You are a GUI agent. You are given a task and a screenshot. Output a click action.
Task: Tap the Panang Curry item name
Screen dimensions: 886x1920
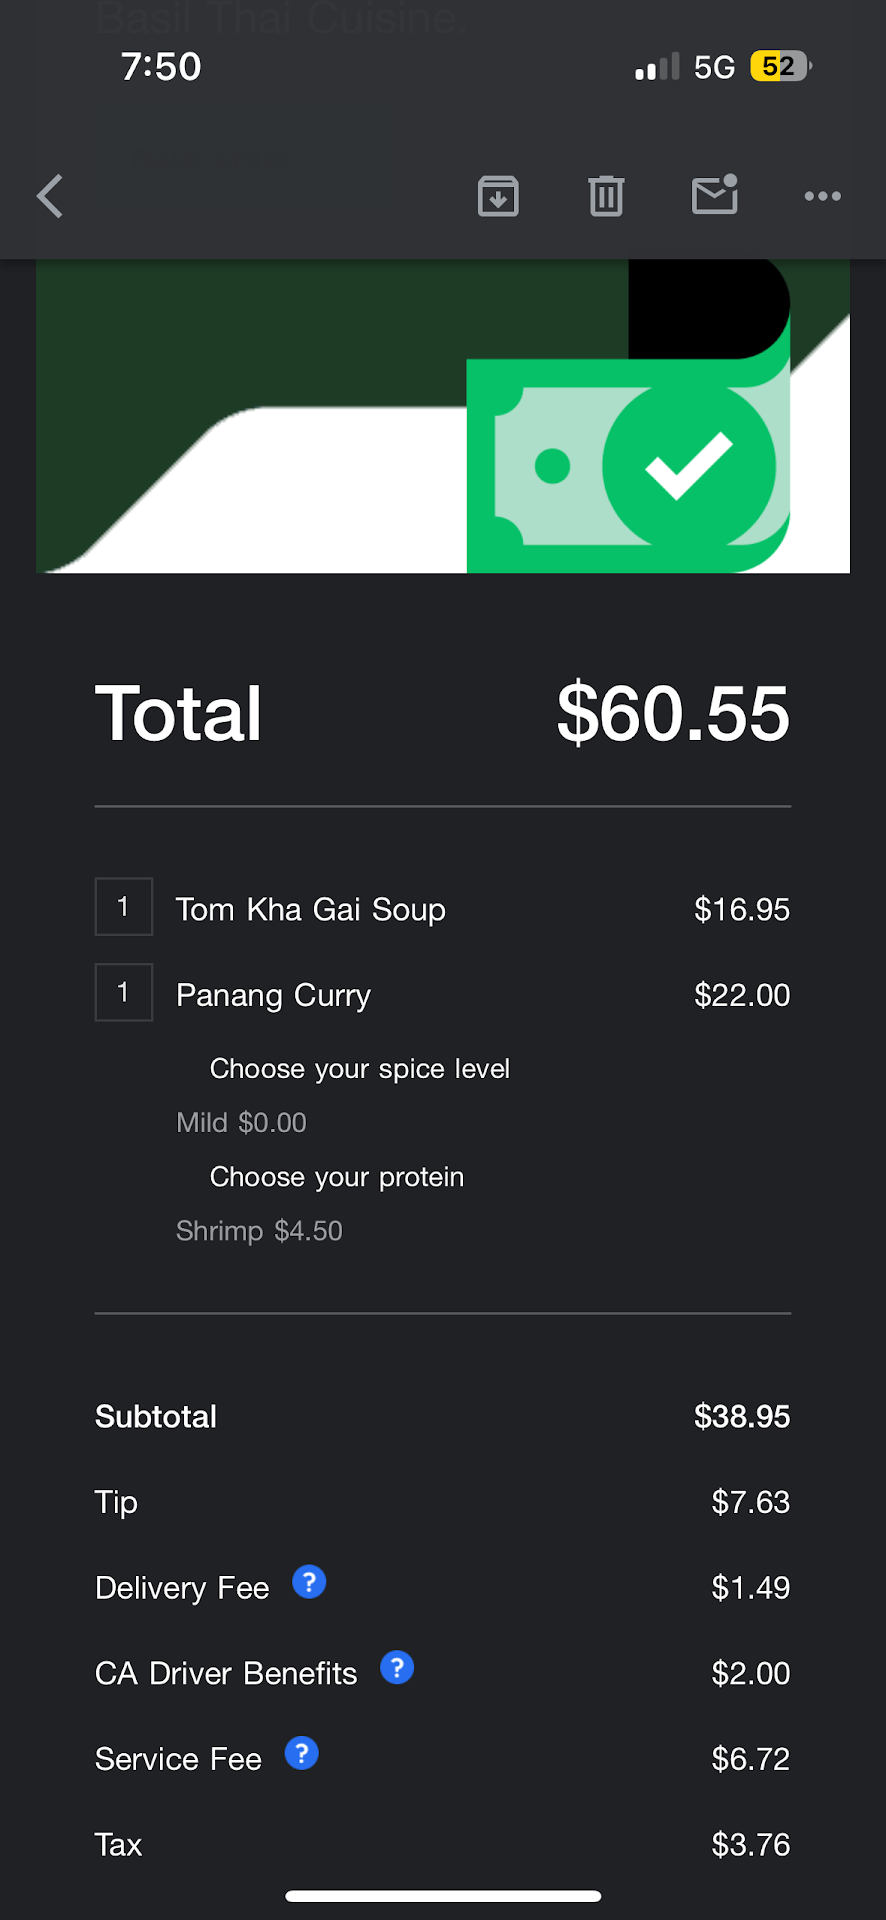tap(273, 995)
